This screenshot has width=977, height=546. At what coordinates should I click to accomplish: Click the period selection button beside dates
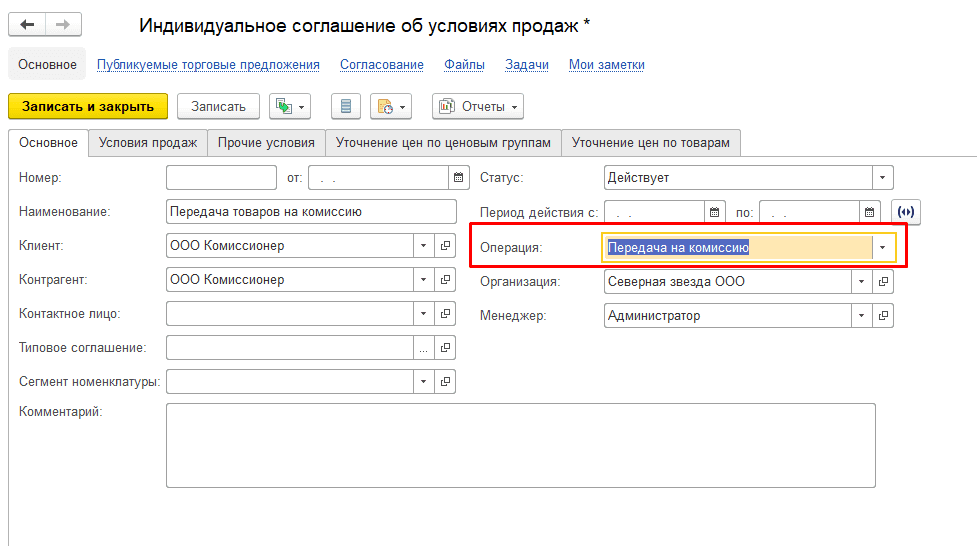pos(906,212)
